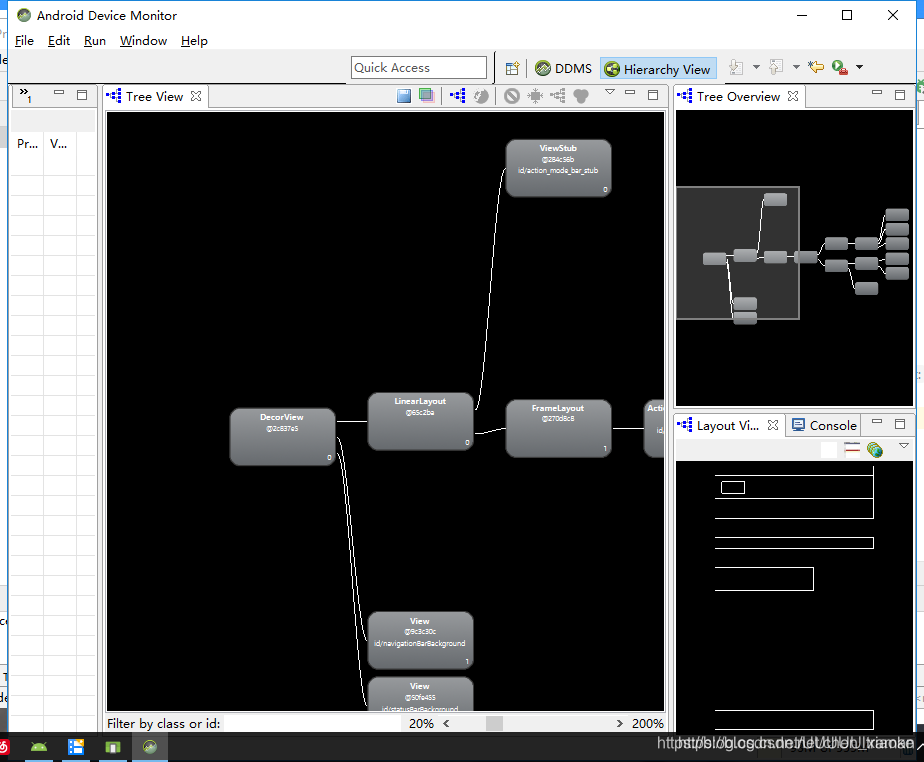Click the V... column header

coord(60,144)
